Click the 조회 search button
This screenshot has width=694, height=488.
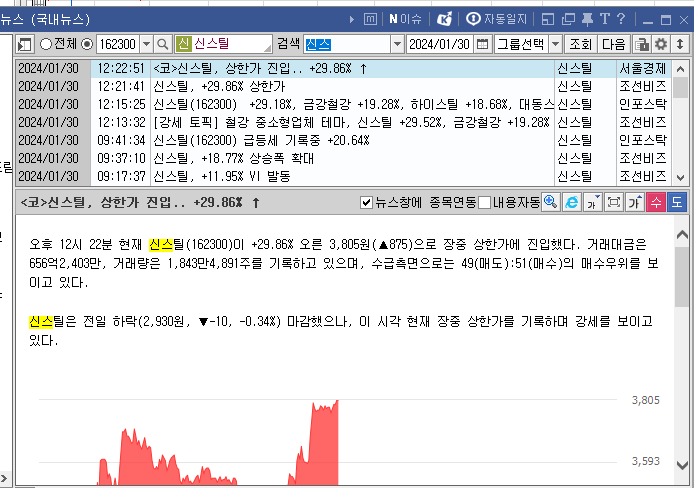pyautogui.click(x=580, y=44)
